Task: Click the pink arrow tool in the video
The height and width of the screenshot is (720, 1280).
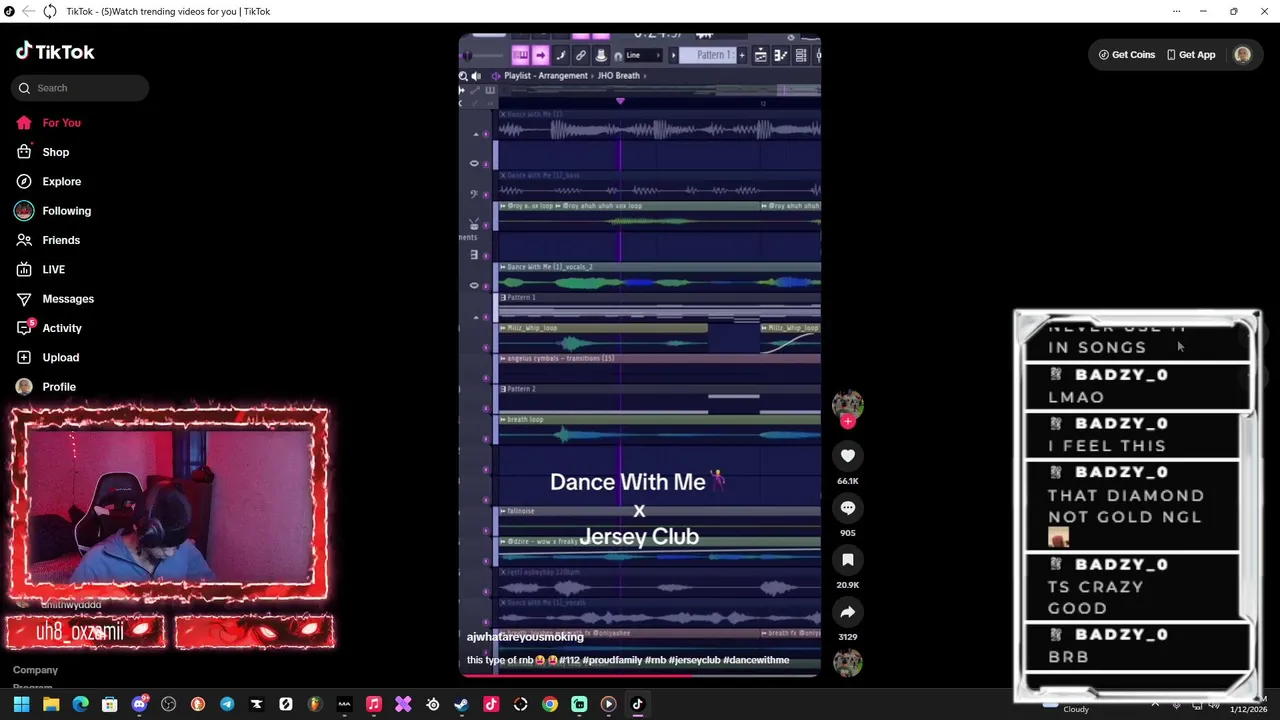Action: pyautogui.click(x=540, y=55)
